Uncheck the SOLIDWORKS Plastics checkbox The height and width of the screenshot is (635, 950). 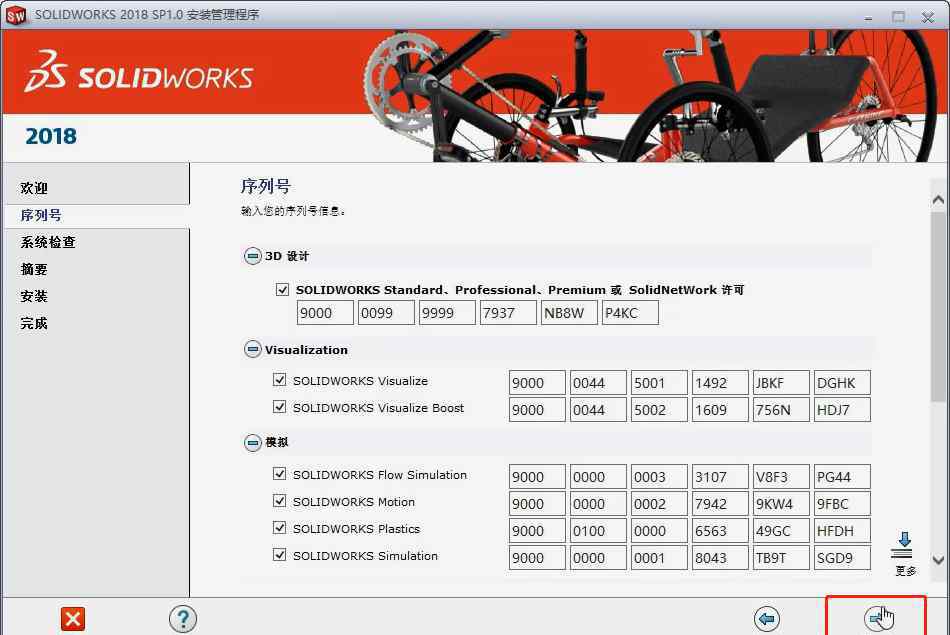(279, 528)
